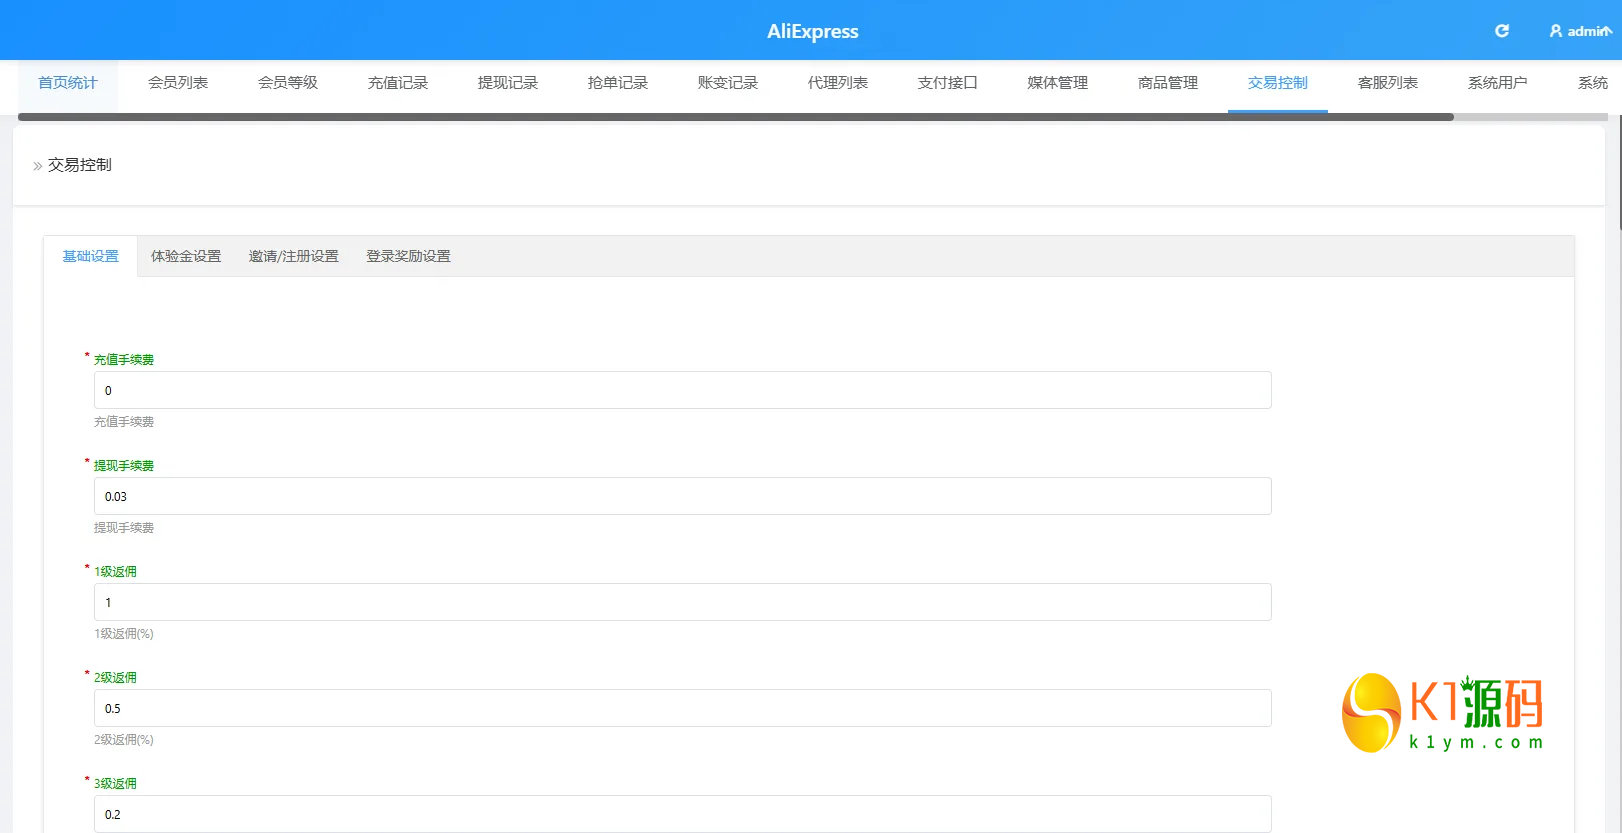Switch to 基础设置 tab
The width and height of the screenshot is (1622, 833).
(x=91, y=256)
